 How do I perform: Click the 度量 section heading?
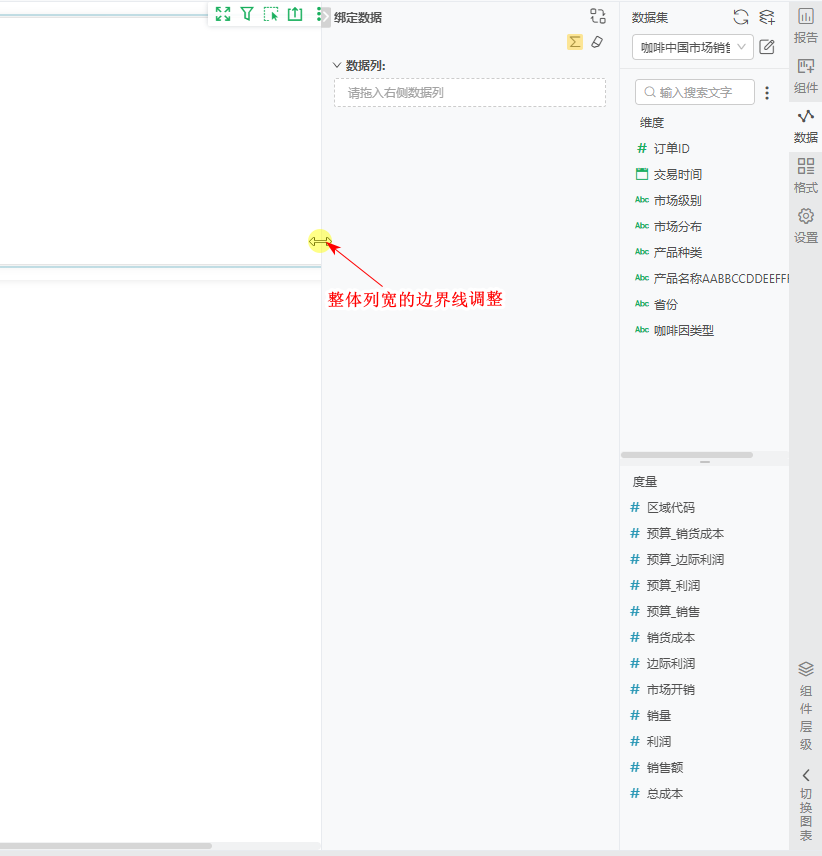pyautogui.click(x=645, y=482)
